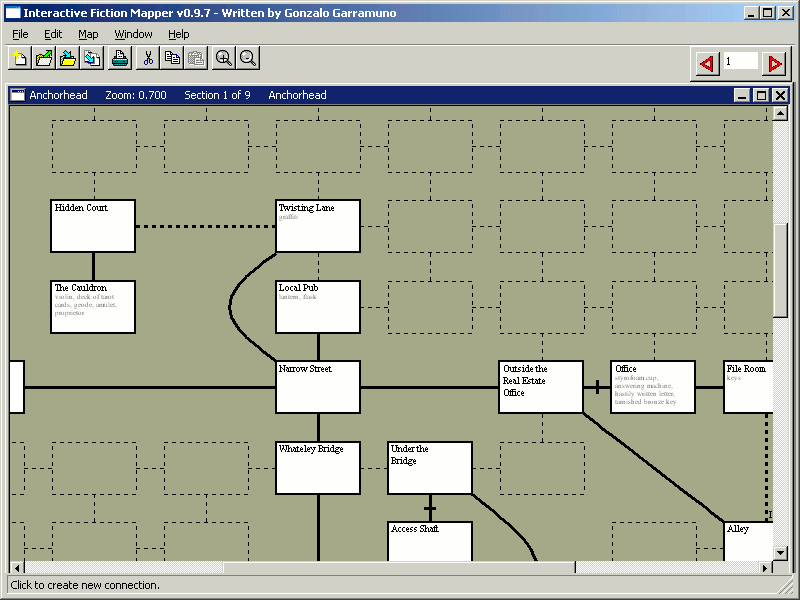Click the vertical scrollbar up arrow

(x=782, y=115)
